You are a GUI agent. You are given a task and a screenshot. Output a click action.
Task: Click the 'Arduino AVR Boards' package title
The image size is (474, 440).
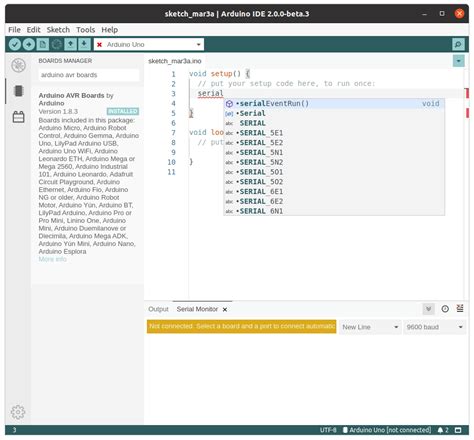[71, 95]
